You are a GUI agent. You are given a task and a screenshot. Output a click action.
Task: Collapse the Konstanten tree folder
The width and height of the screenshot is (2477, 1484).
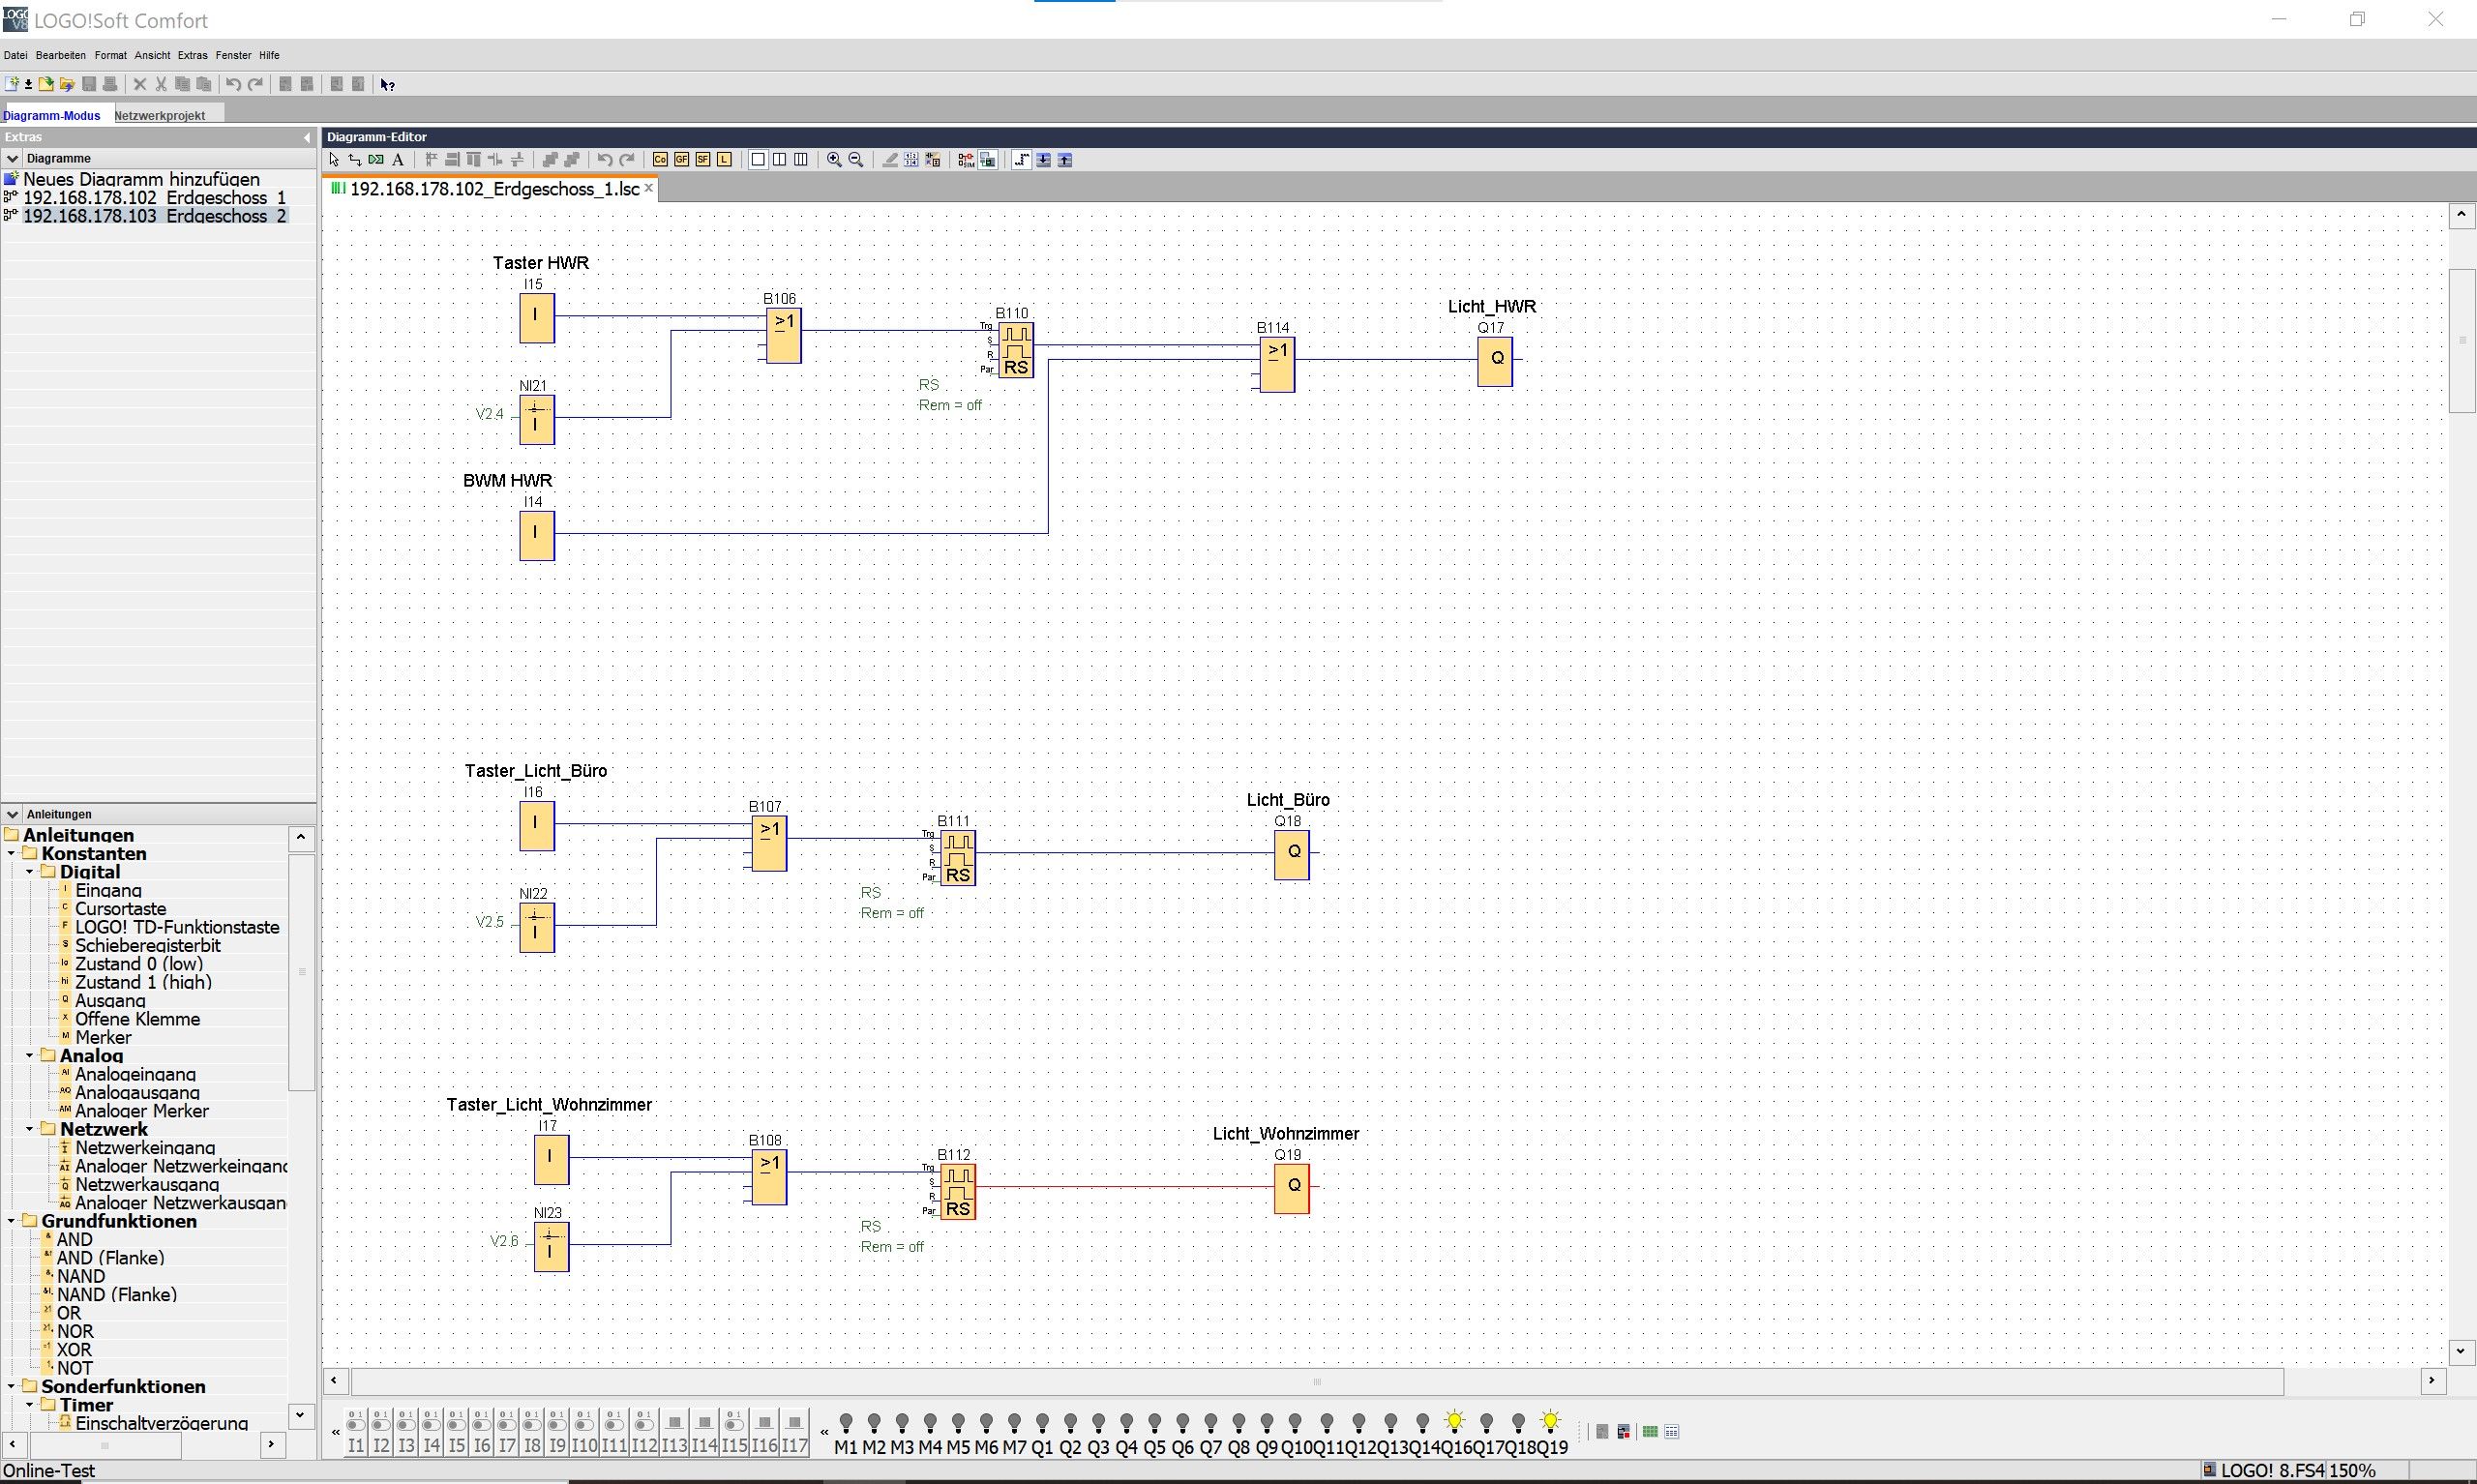12,854
